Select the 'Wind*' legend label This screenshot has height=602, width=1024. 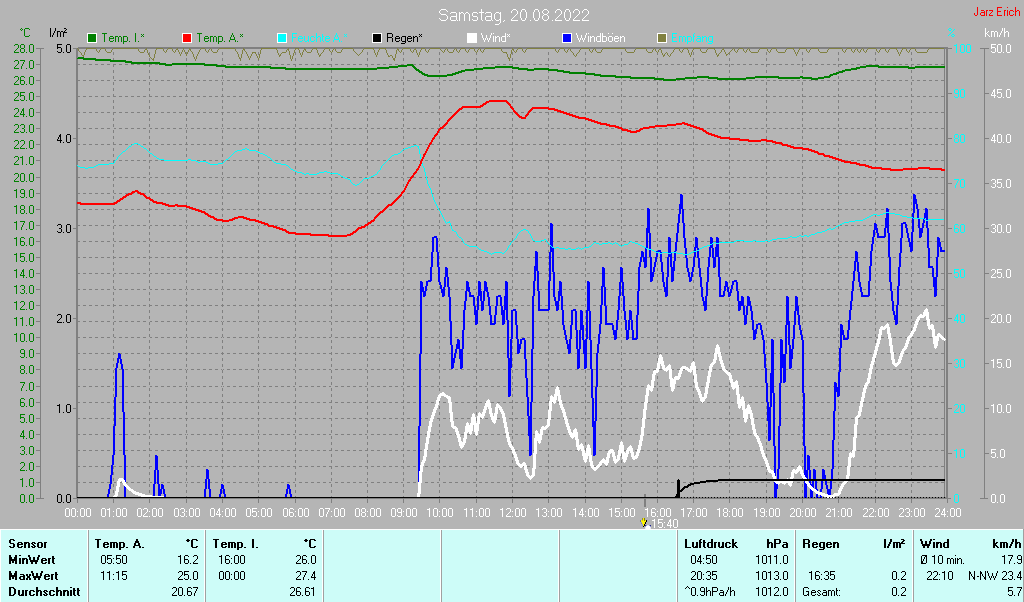pos(495,39)
